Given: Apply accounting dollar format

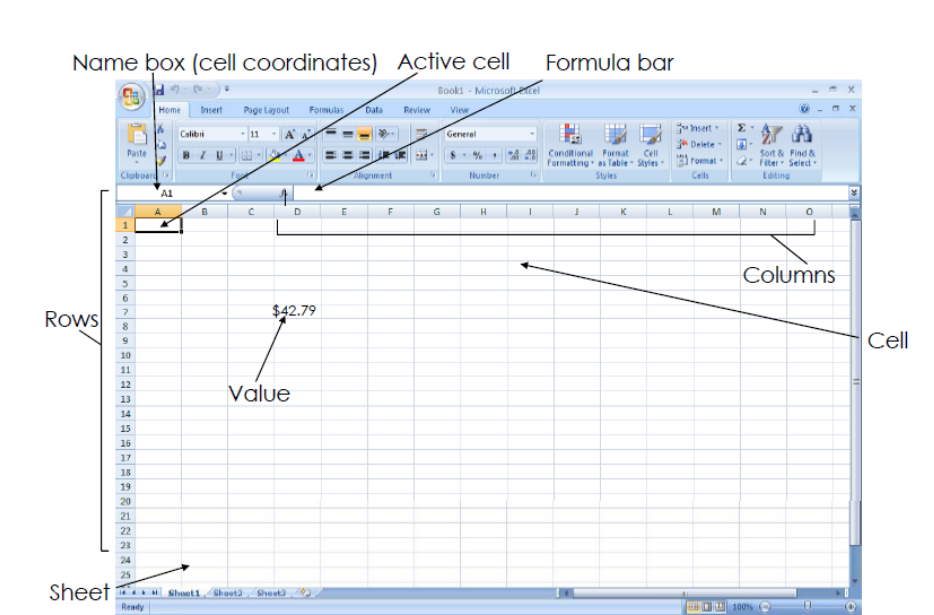Looking at the screenshot, I should click(453, 156).
